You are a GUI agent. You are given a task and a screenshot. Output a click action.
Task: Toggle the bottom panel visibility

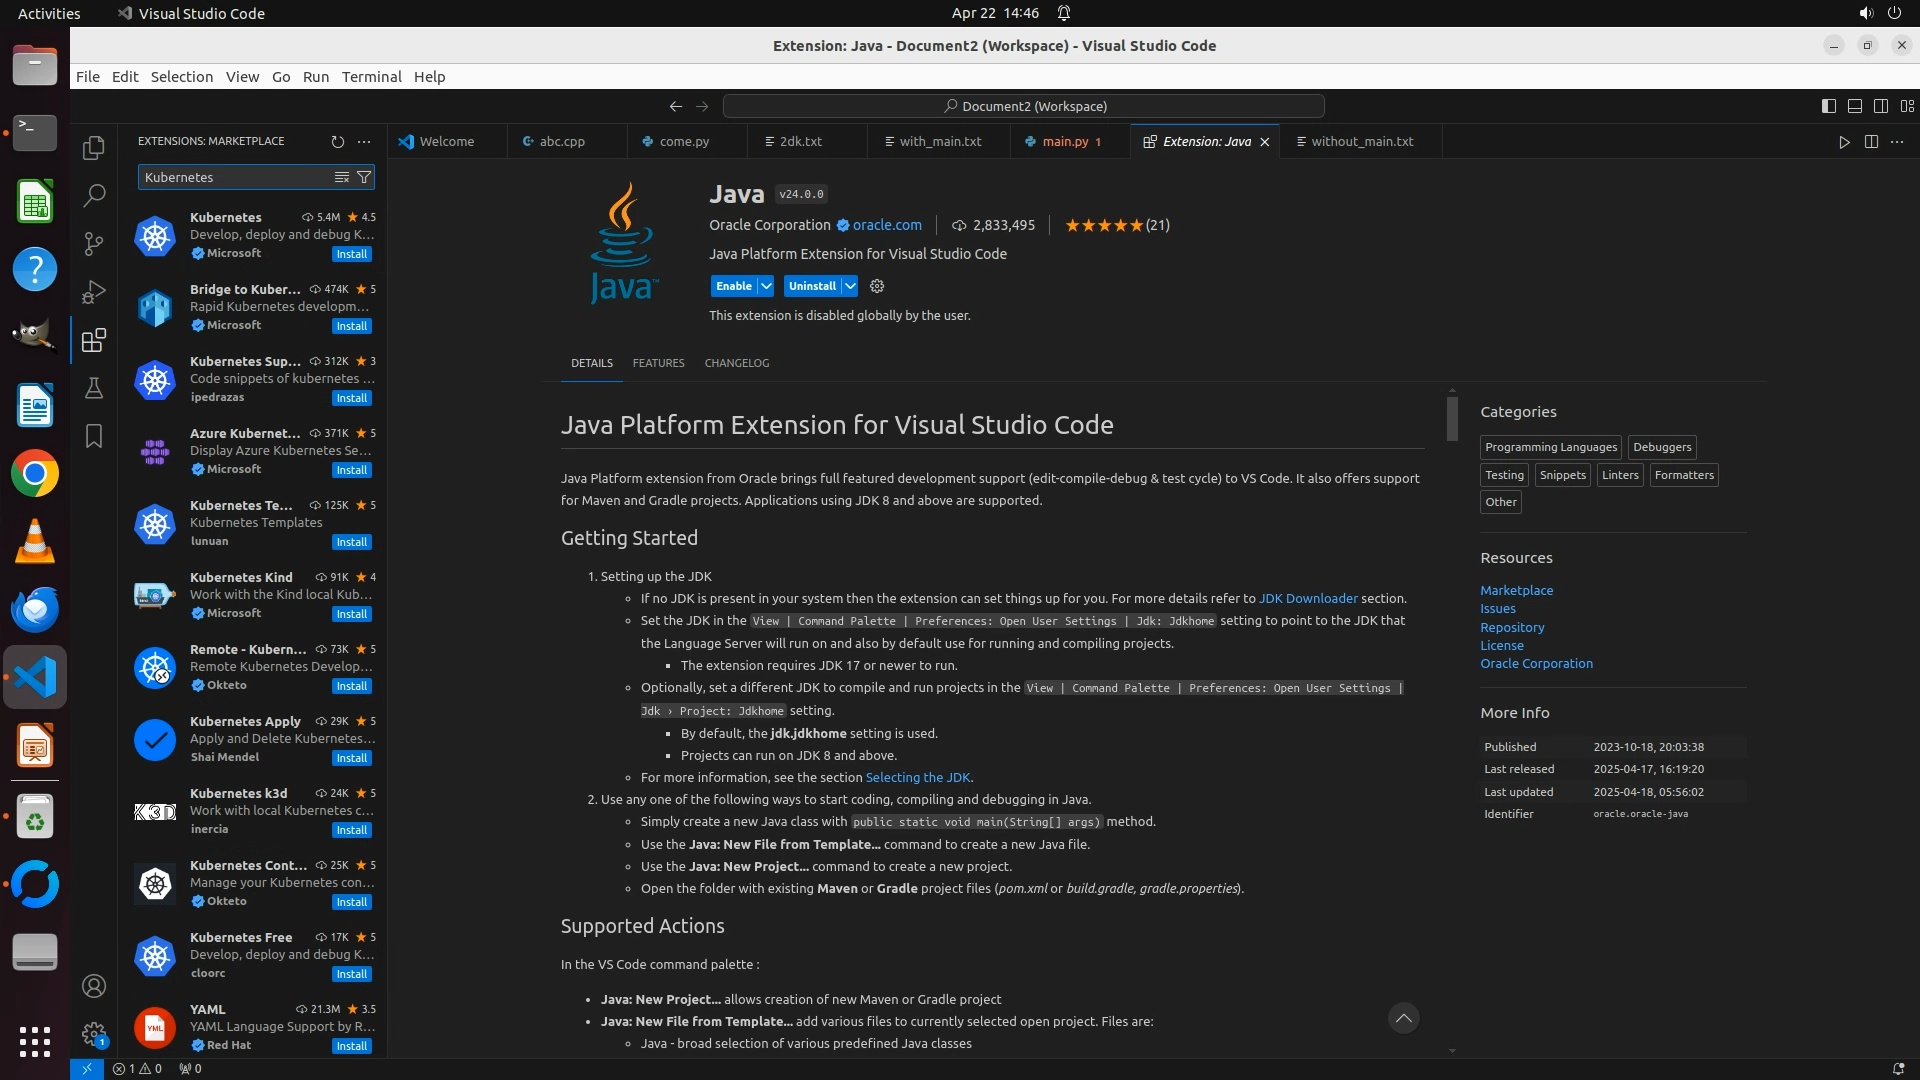pos(1855,106)
